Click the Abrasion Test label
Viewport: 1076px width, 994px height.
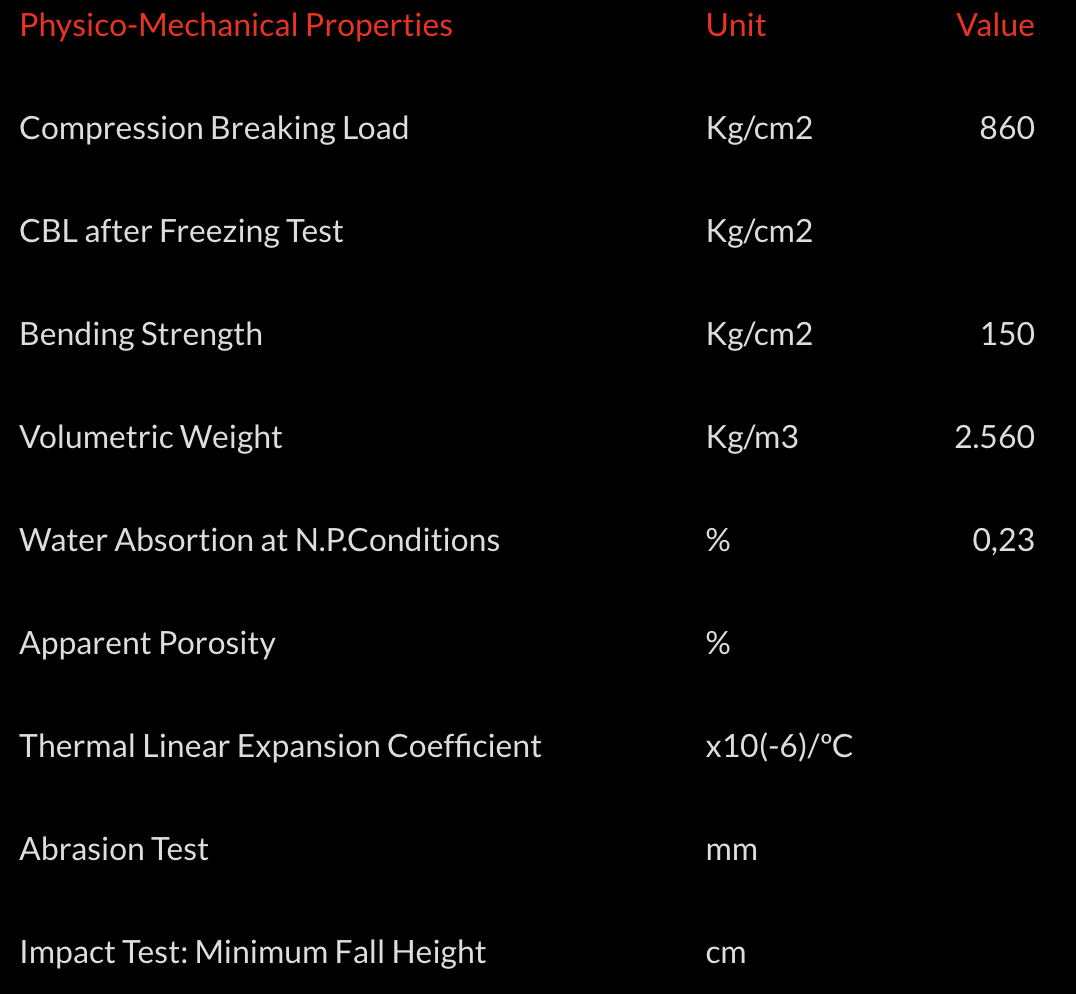pyautogui.click(x=114, y=849)
